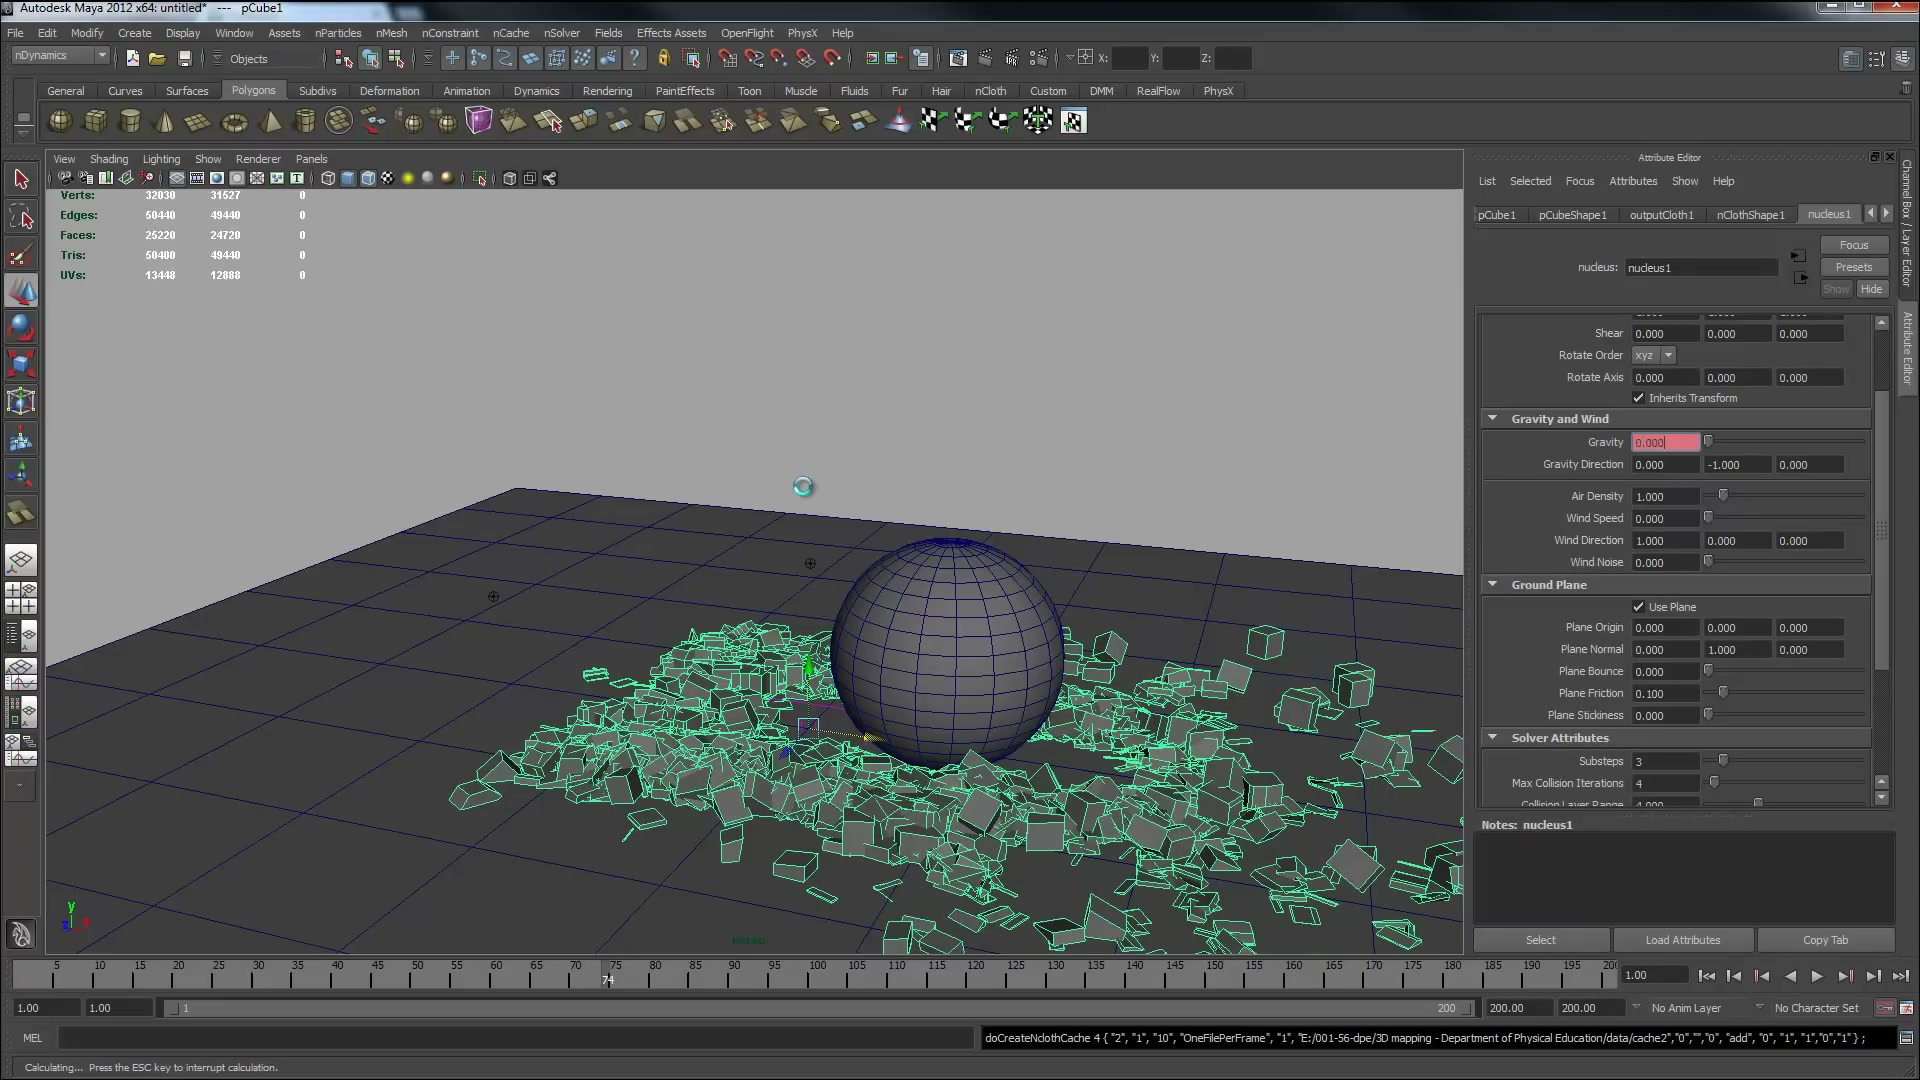1920x1080 pixels.
Task: Select the Universal Manipulator tool
Action: pyautogui.click(x=21, y=402)
